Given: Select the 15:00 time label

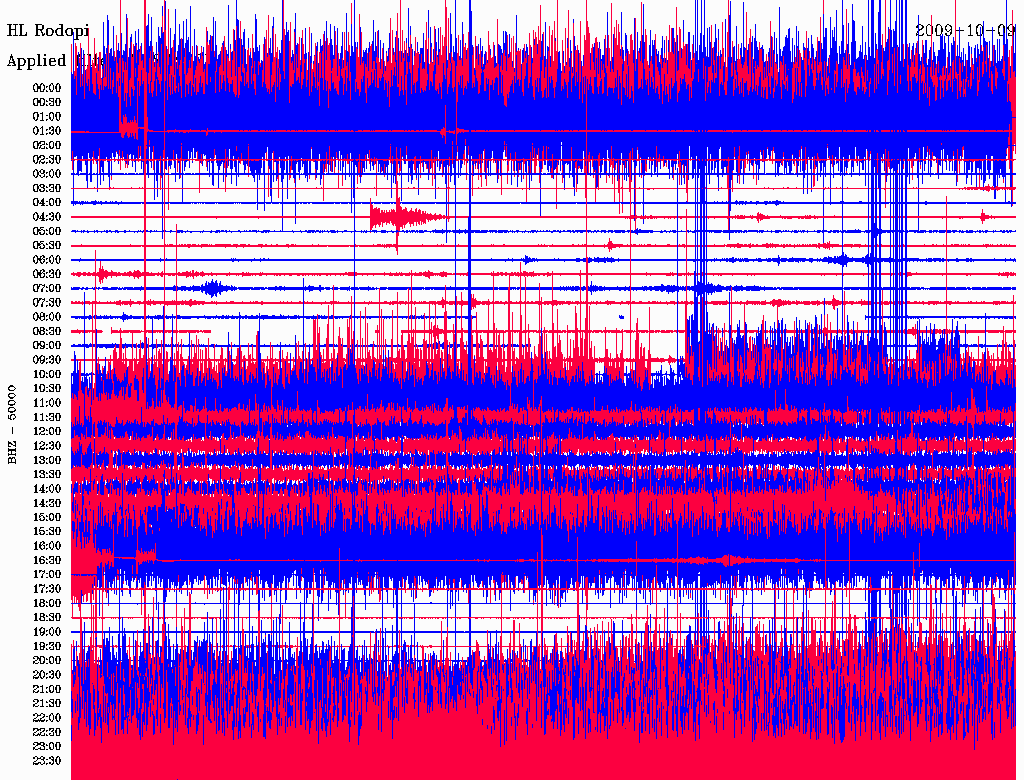Looking at the screenshot, I should (47, 517).
